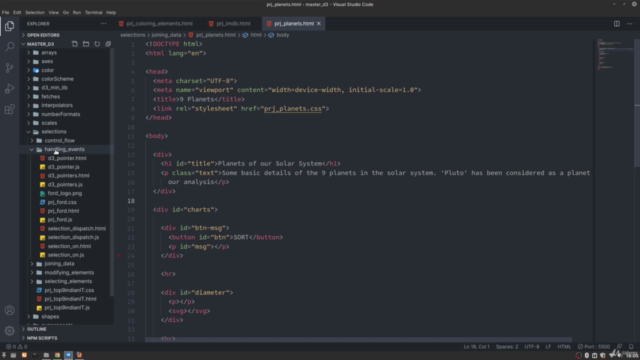
Task: Close the prj_planets.html tab
Action: [319, 24]
